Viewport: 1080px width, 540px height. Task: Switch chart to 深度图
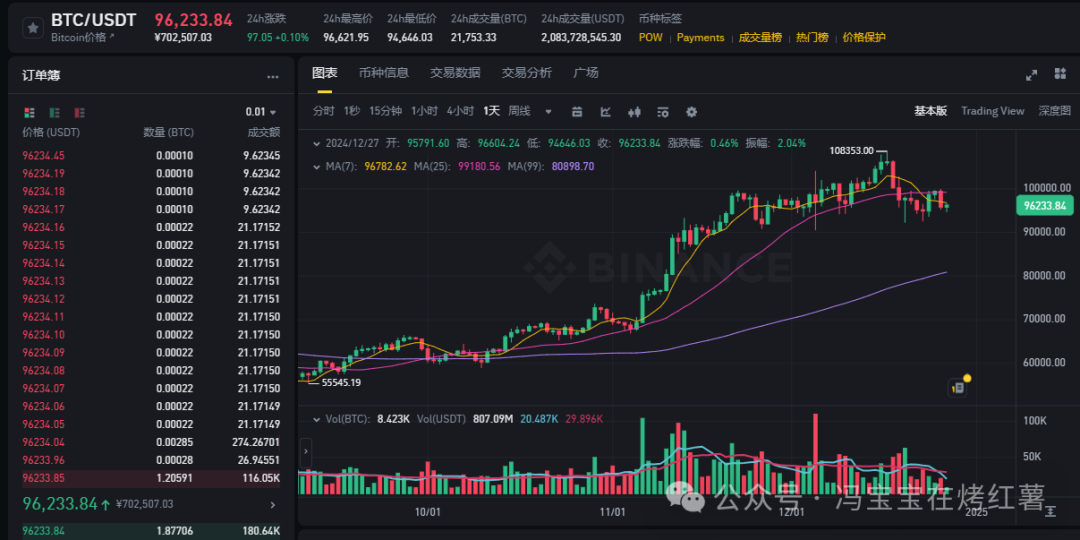[1055, 111]
